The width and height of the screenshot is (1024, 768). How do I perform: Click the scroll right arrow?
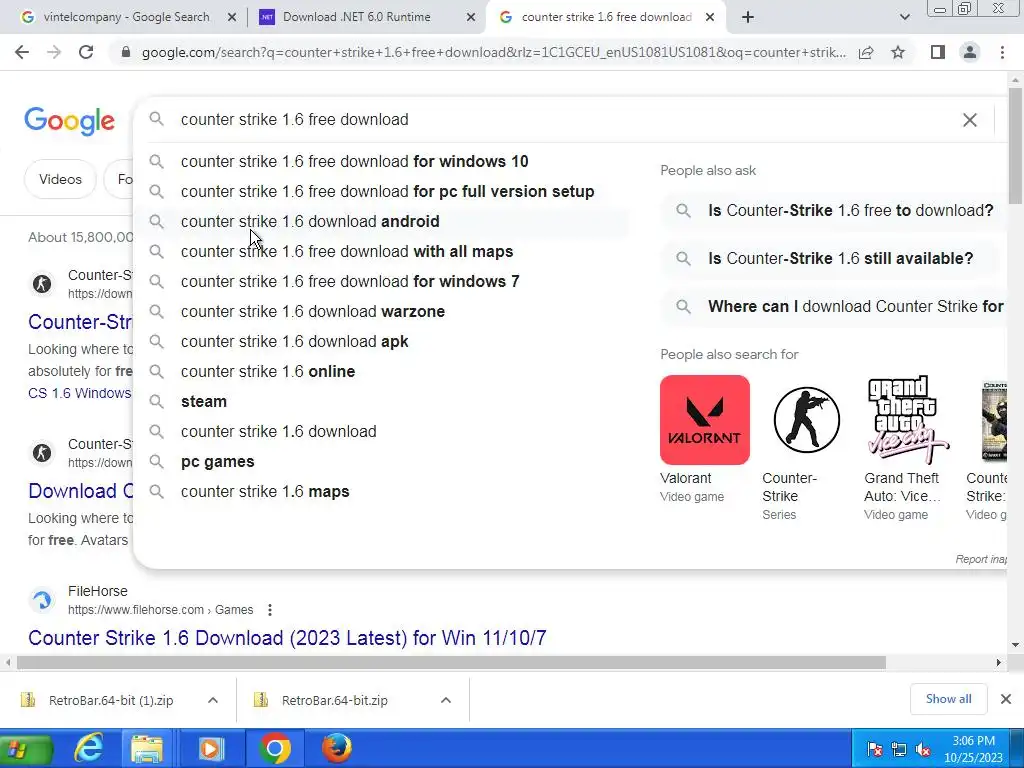click(999, 662)
